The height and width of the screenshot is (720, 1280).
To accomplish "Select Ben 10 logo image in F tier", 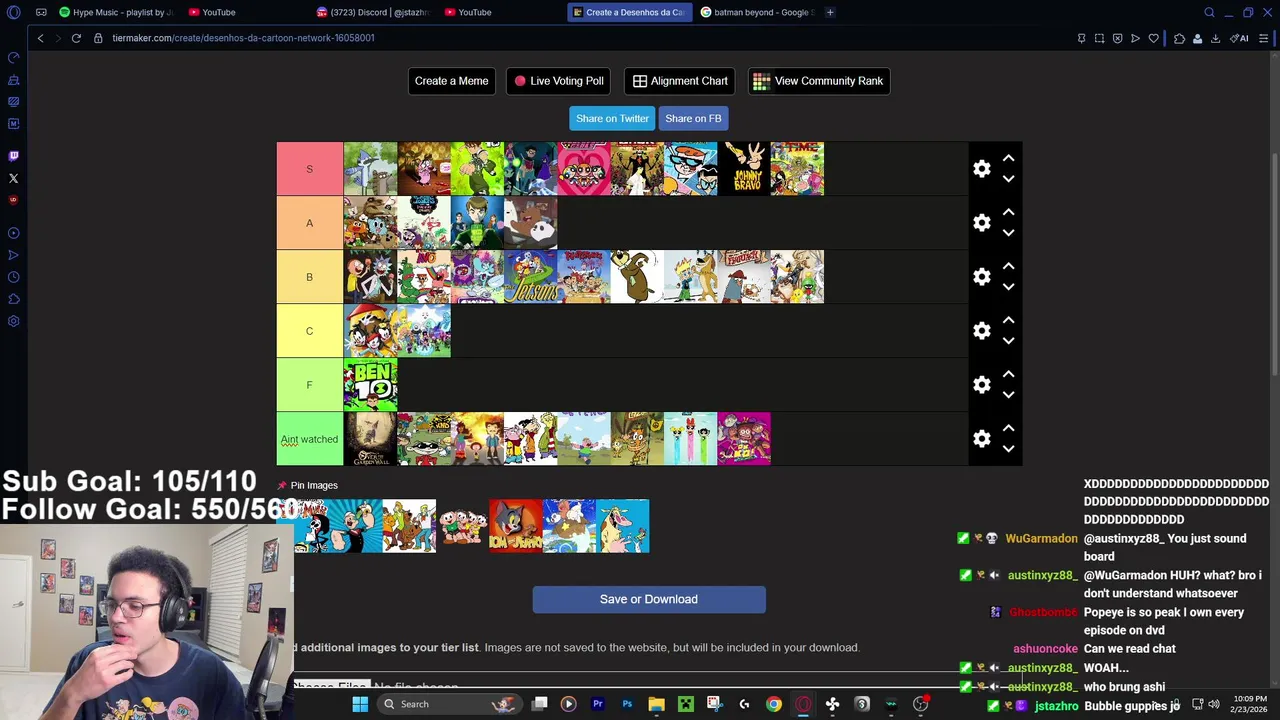I will (x=370, y=385).
